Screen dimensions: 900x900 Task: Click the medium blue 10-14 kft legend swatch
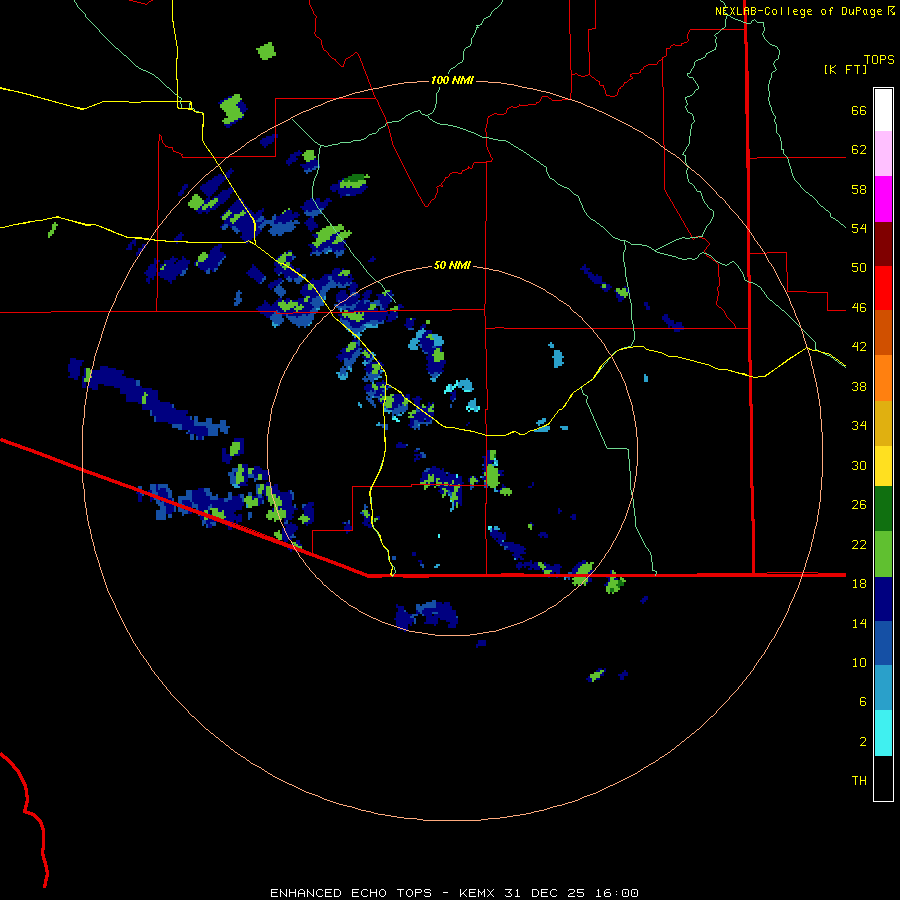(x=883, y=643)
